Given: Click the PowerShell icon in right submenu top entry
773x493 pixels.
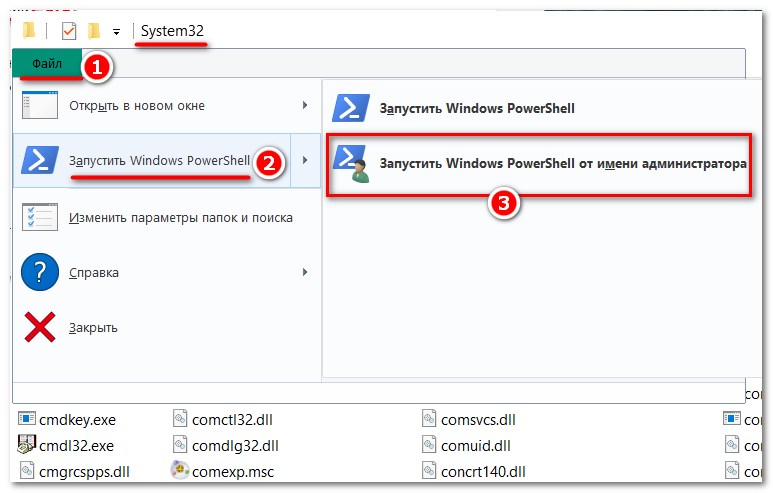Looking at the screenshot, I should 351,108.
